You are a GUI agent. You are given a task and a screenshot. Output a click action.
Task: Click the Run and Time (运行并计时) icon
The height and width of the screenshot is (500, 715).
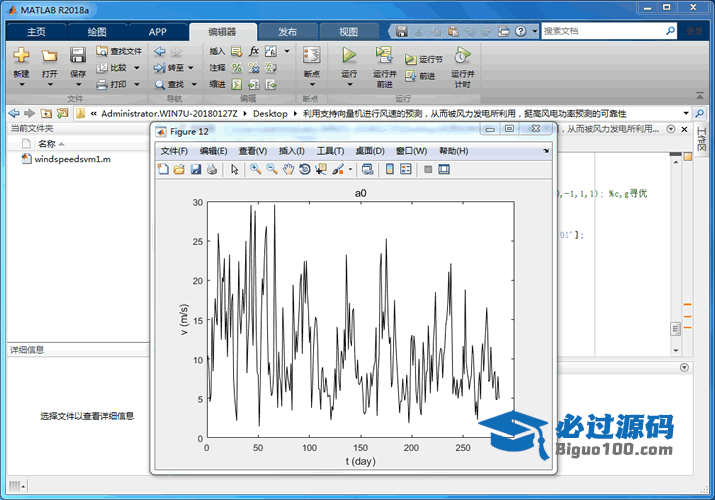point(462,55)
